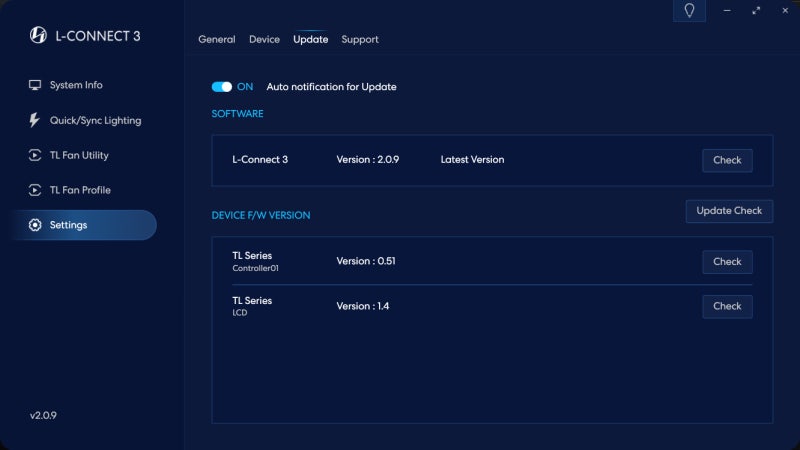Click the TL Fan Profile play icon
Image resolution: width=800 pixels, height=450 pixels.
[35, 190]
